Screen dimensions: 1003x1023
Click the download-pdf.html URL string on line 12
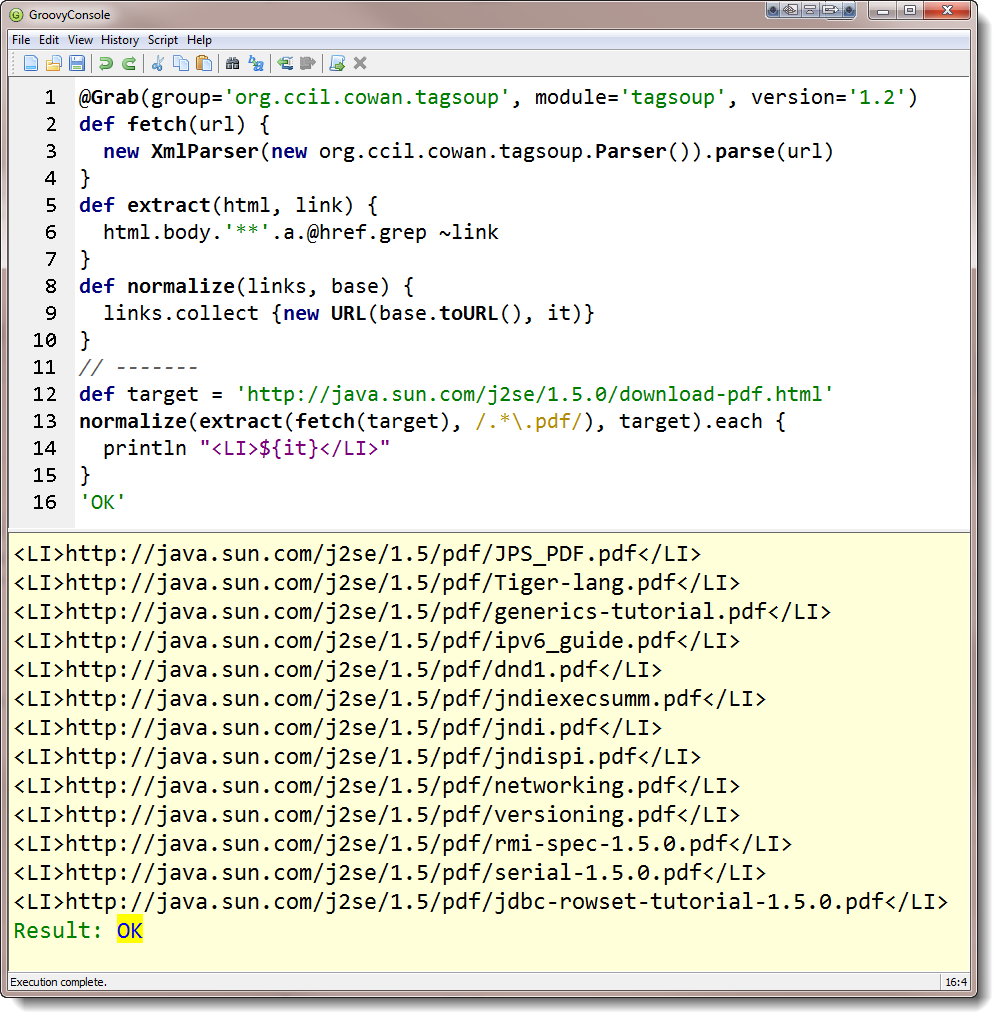[x=534, y=394]
